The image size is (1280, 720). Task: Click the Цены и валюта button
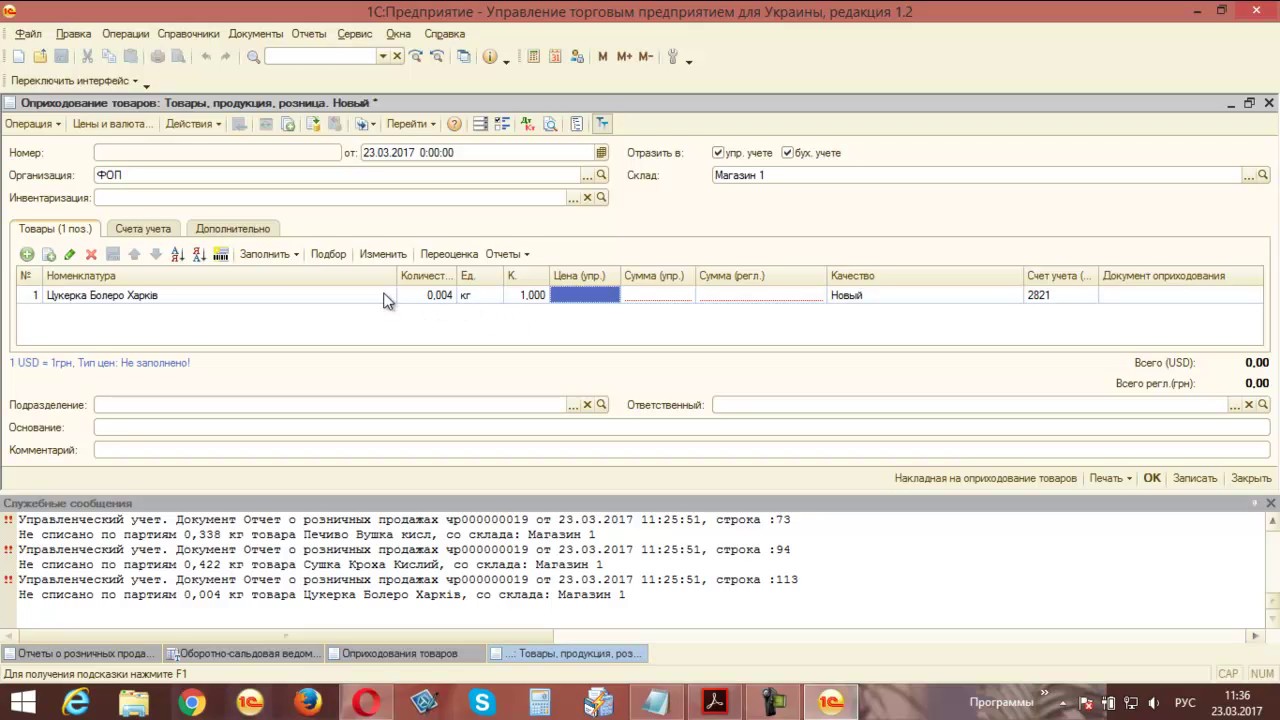point(113,124)
